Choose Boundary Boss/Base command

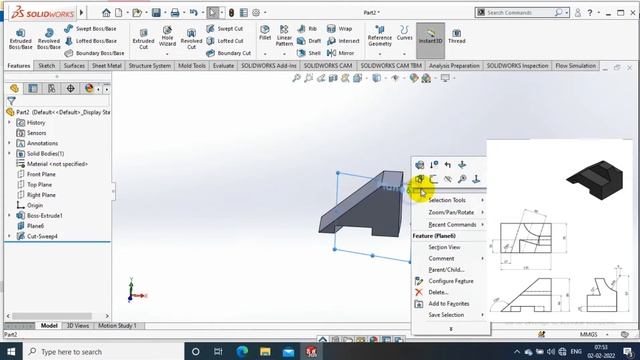click(x=94, y=53)
